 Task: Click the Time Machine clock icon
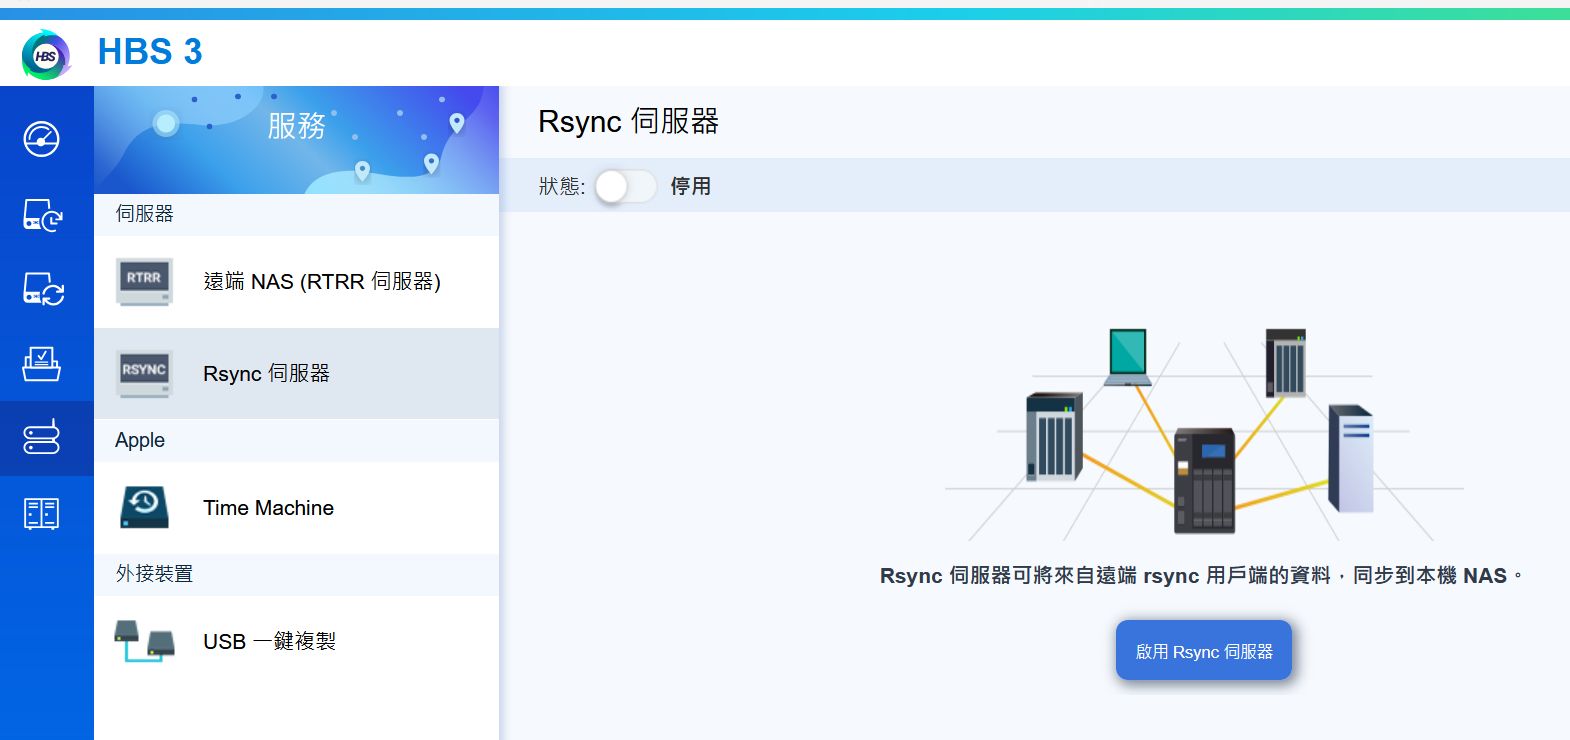[144, 507]
